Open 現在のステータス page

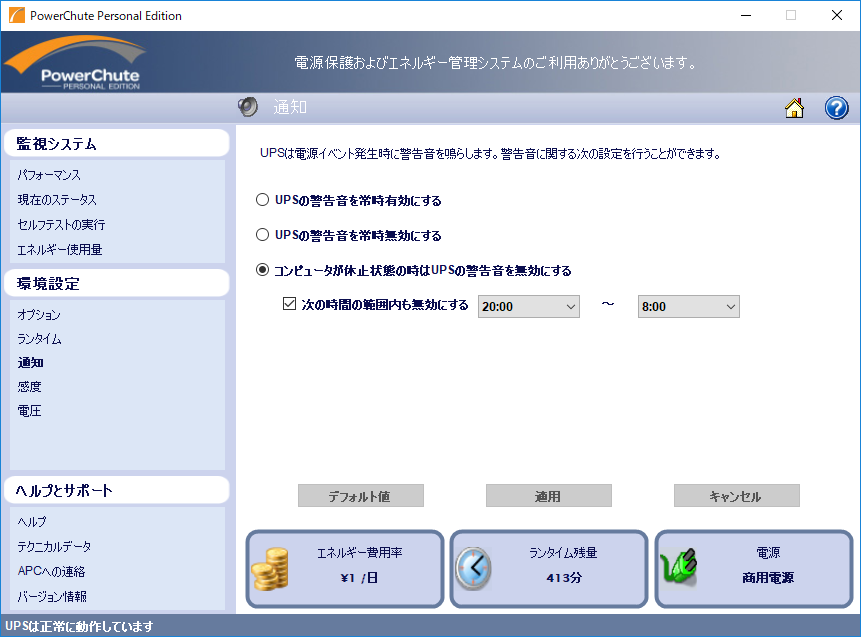57,200
